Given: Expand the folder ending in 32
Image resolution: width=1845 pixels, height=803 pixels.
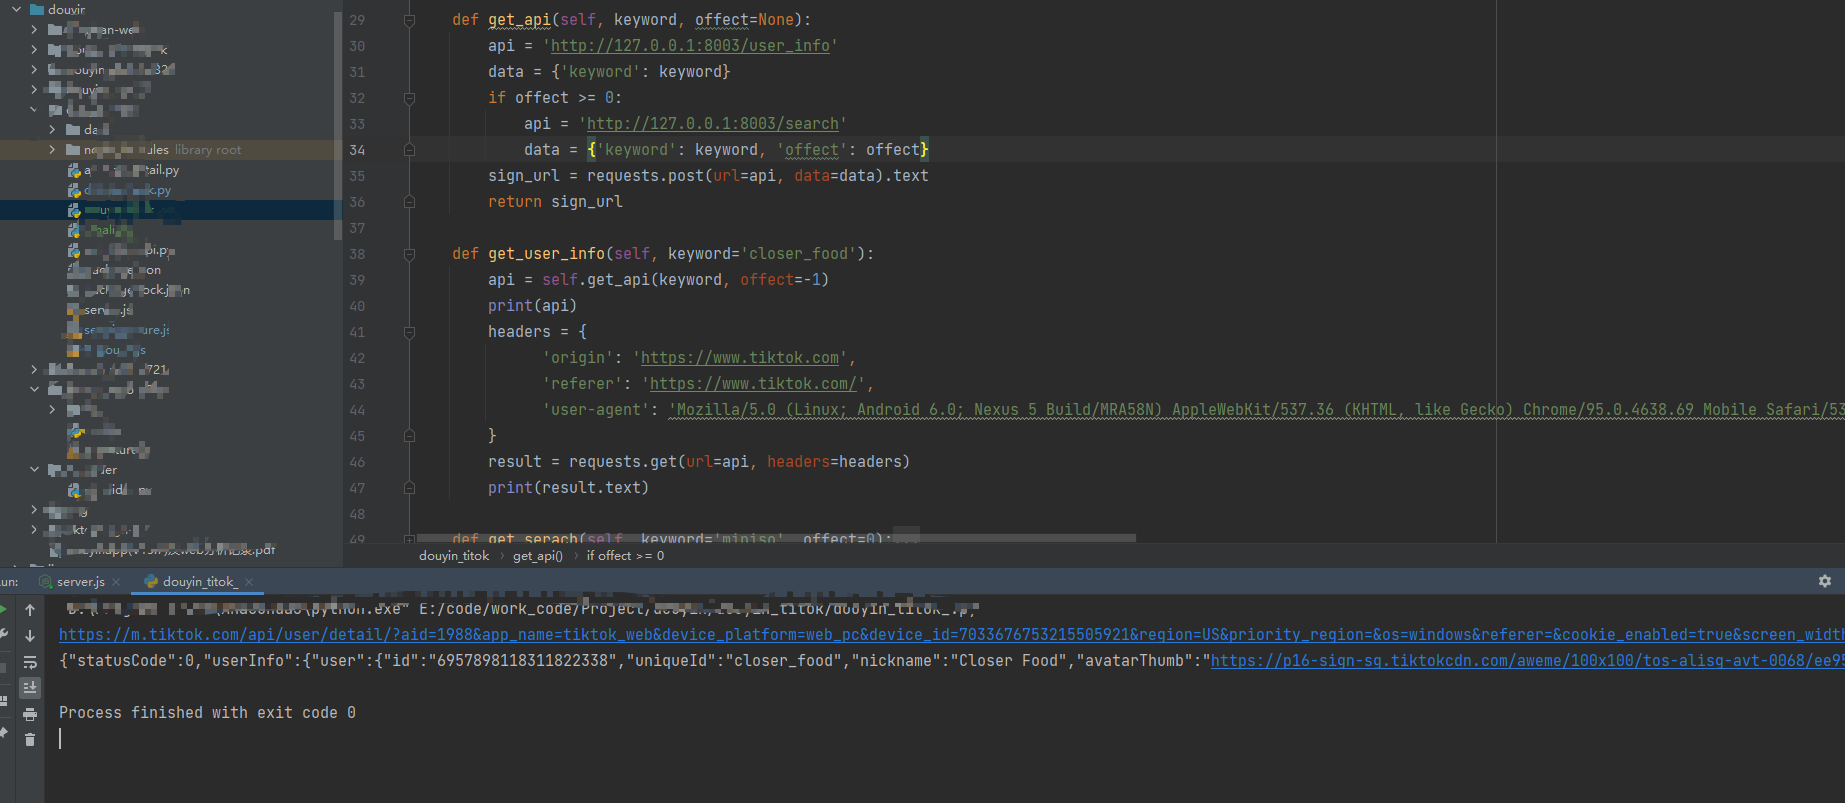Looking at the screenshot, I should (34, 70).
